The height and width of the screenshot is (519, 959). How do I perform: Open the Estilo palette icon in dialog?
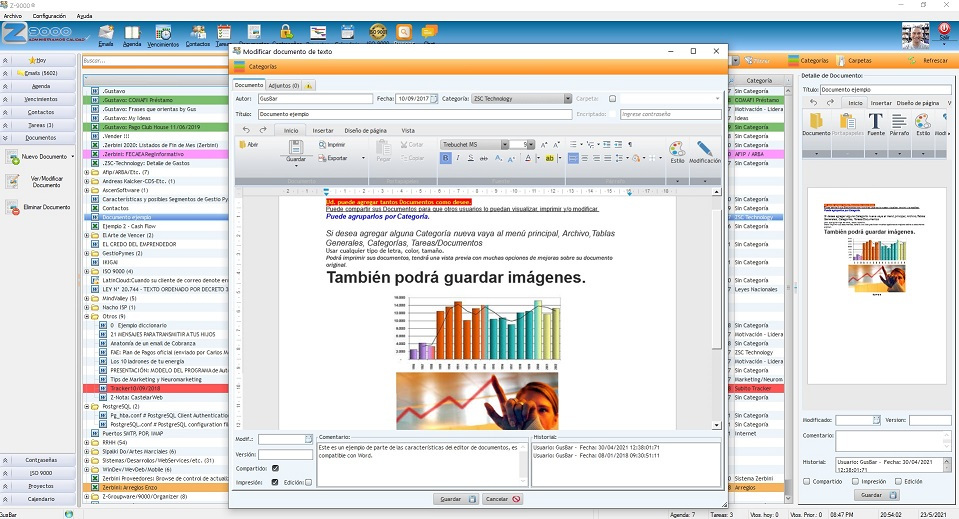point(677,148)
